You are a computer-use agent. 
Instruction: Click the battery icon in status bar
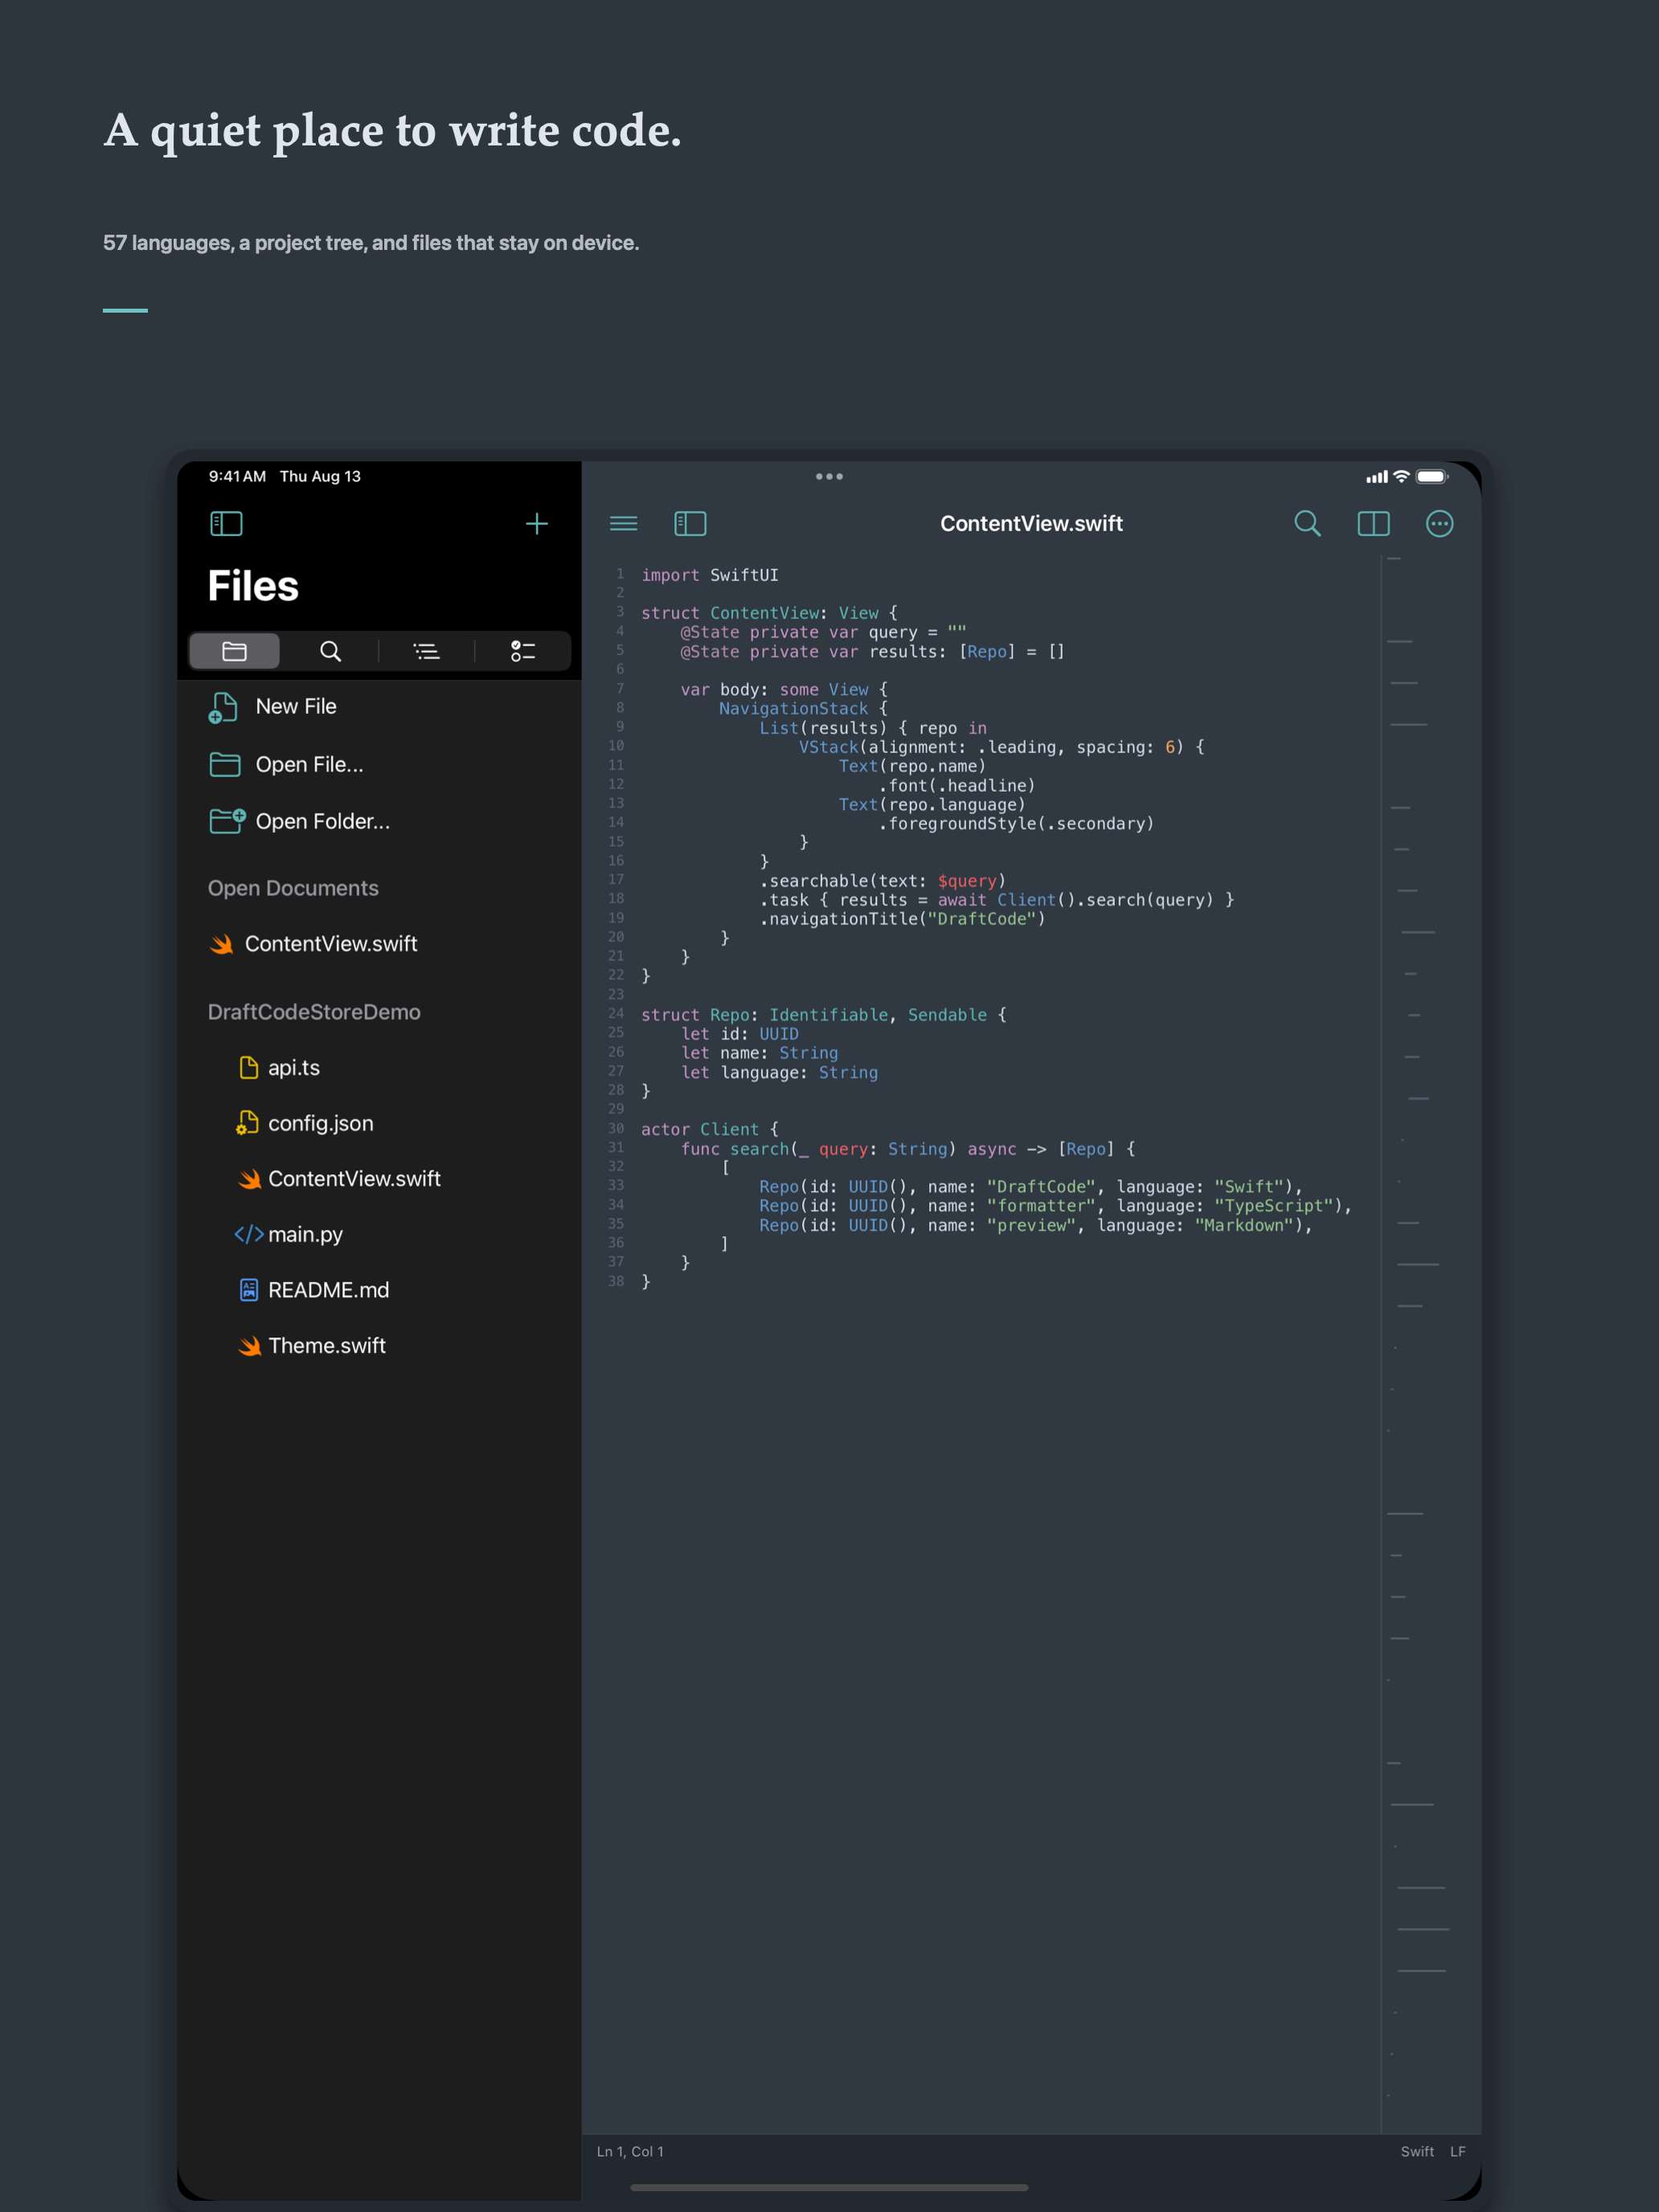tap(1432, 476)
